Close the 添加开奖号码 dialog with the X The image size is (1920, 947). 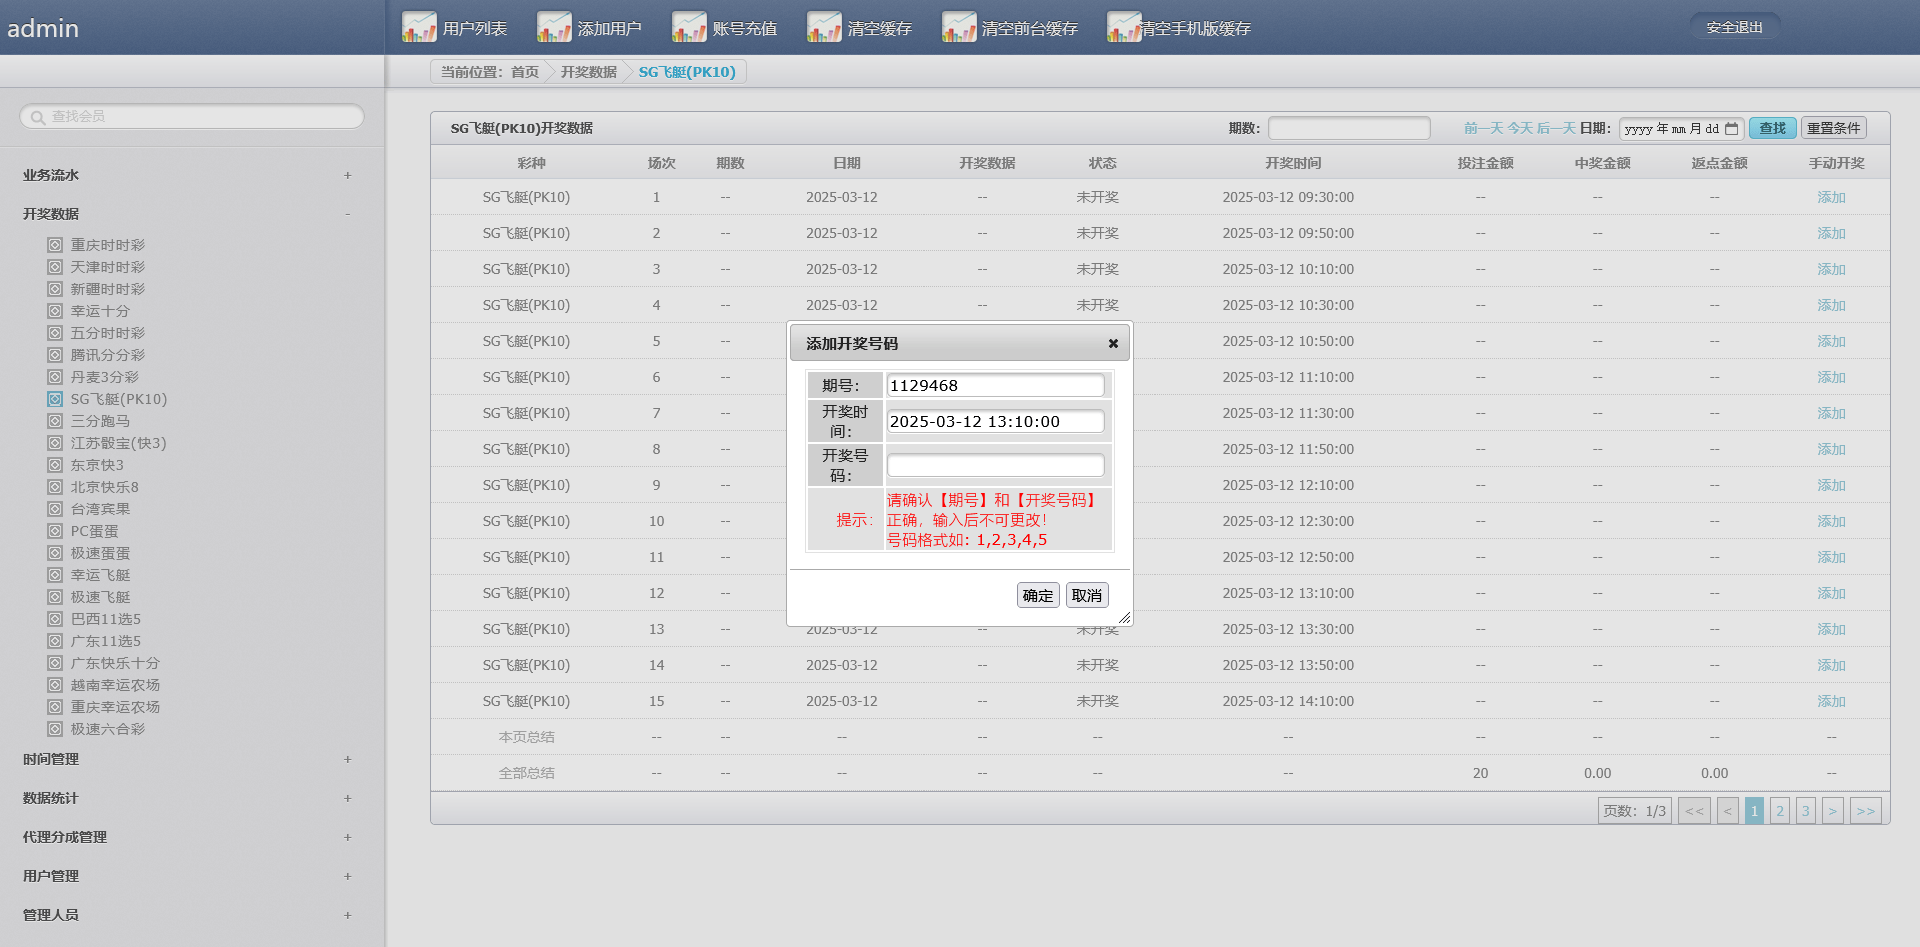pos(1113,344)
